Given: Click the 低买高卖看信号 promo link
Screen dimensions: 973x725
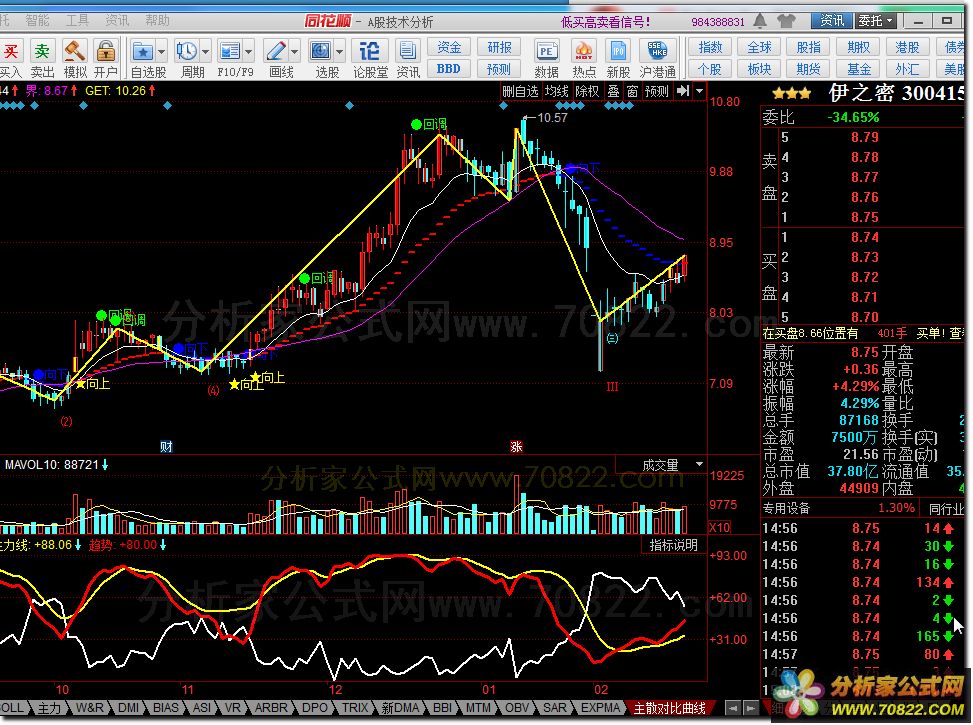Looking at the screenshot, I should 605,22.
